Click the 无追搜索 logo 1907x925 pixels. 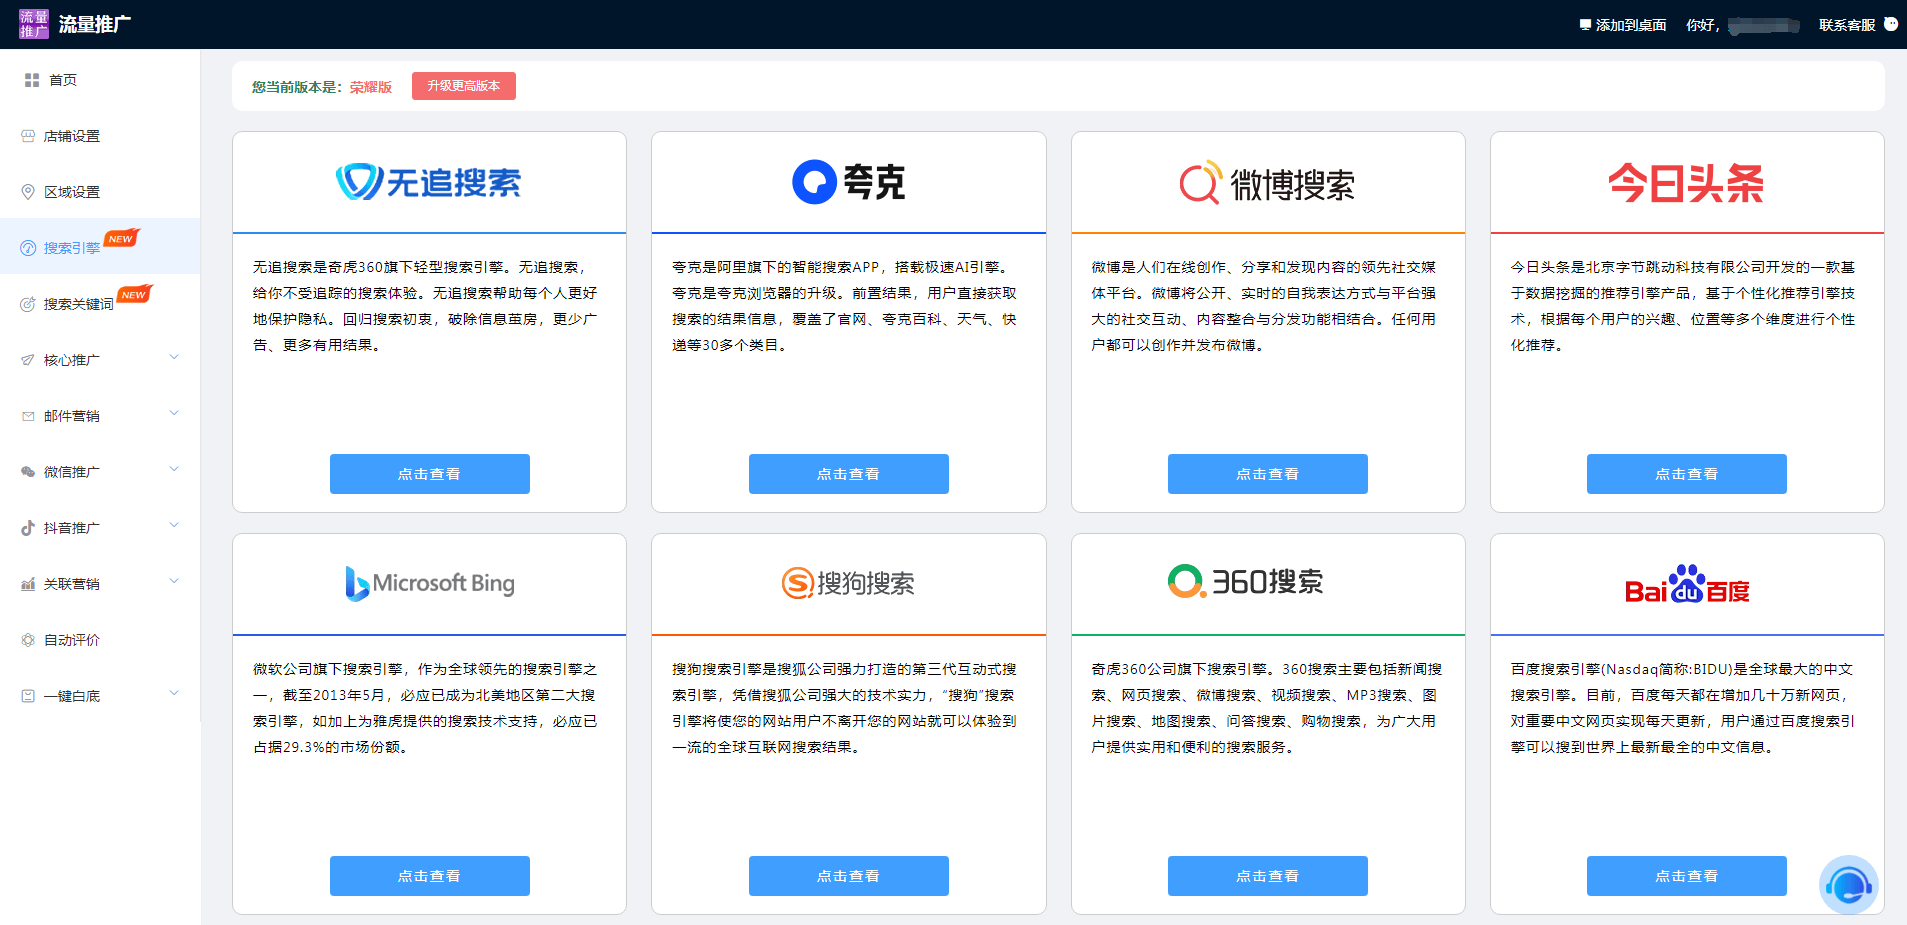pos(429,182)
